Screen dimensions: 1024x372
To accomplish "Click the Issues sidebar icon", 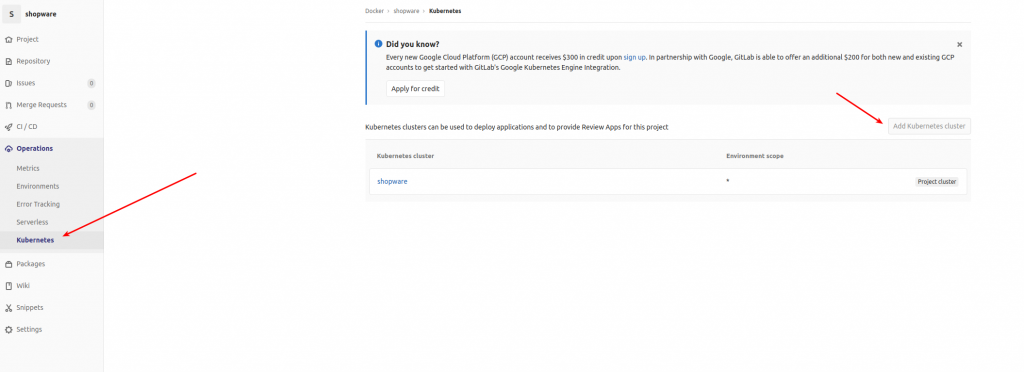I will (x=8, y=84).
